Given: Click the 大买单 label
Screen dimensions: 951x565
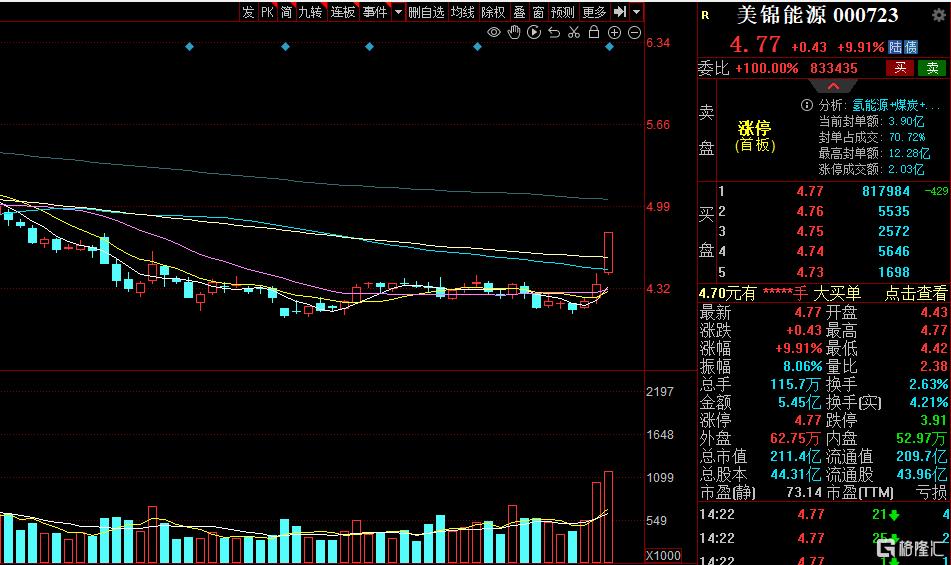Looking at the screenshot, I should 836,293.
